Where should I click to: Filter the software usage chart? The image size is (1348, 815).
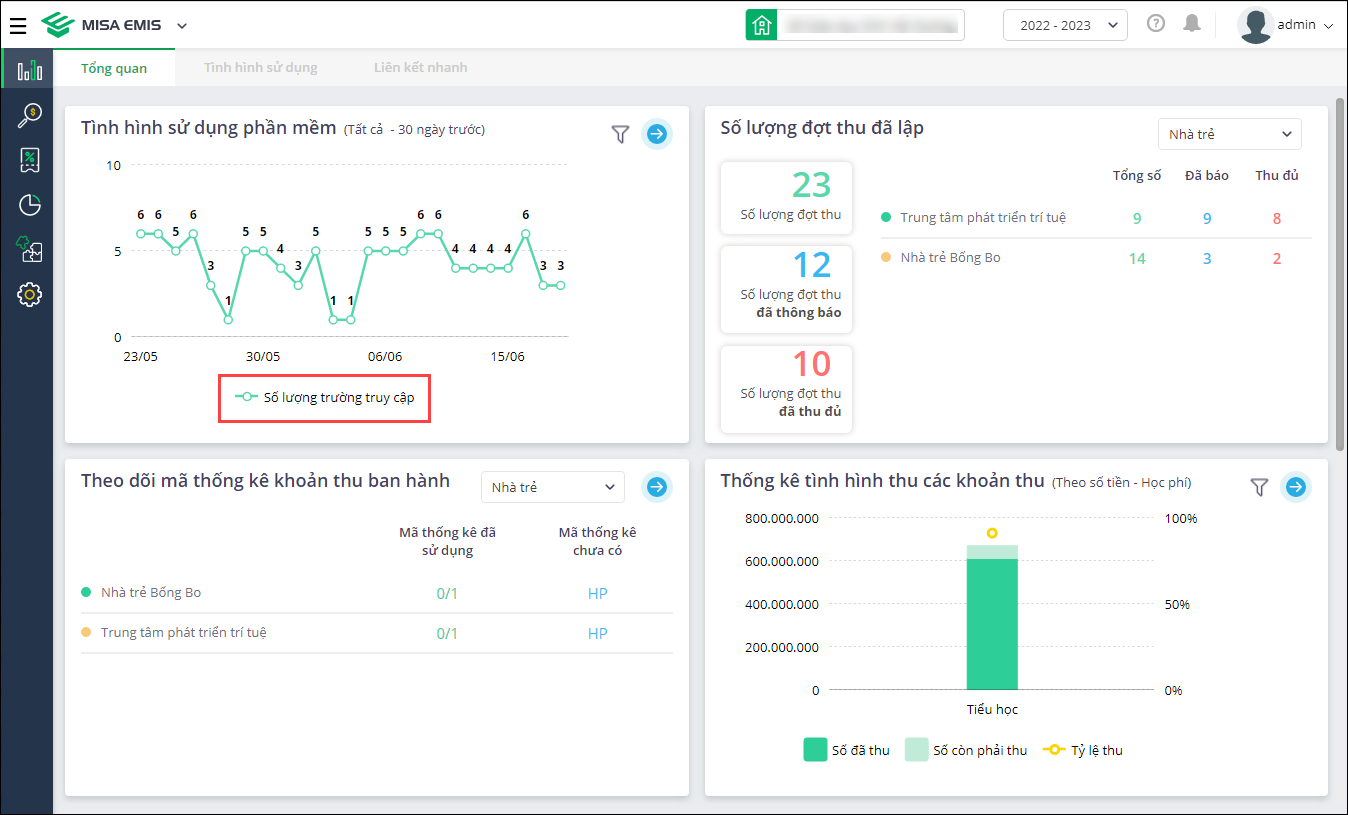point(620,134)
